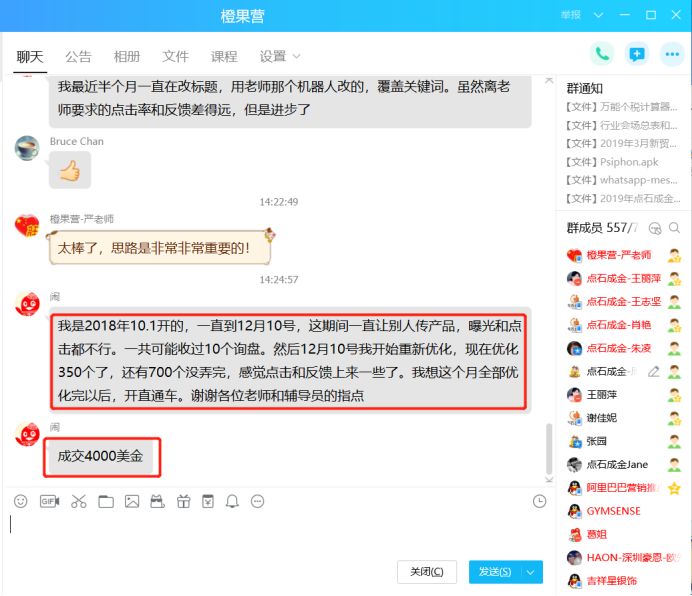Click the 太棒了 message bubble
Image resolution: width=692 pixels, height=596 pixels.
pyautogui.click(x=159, y=248)
